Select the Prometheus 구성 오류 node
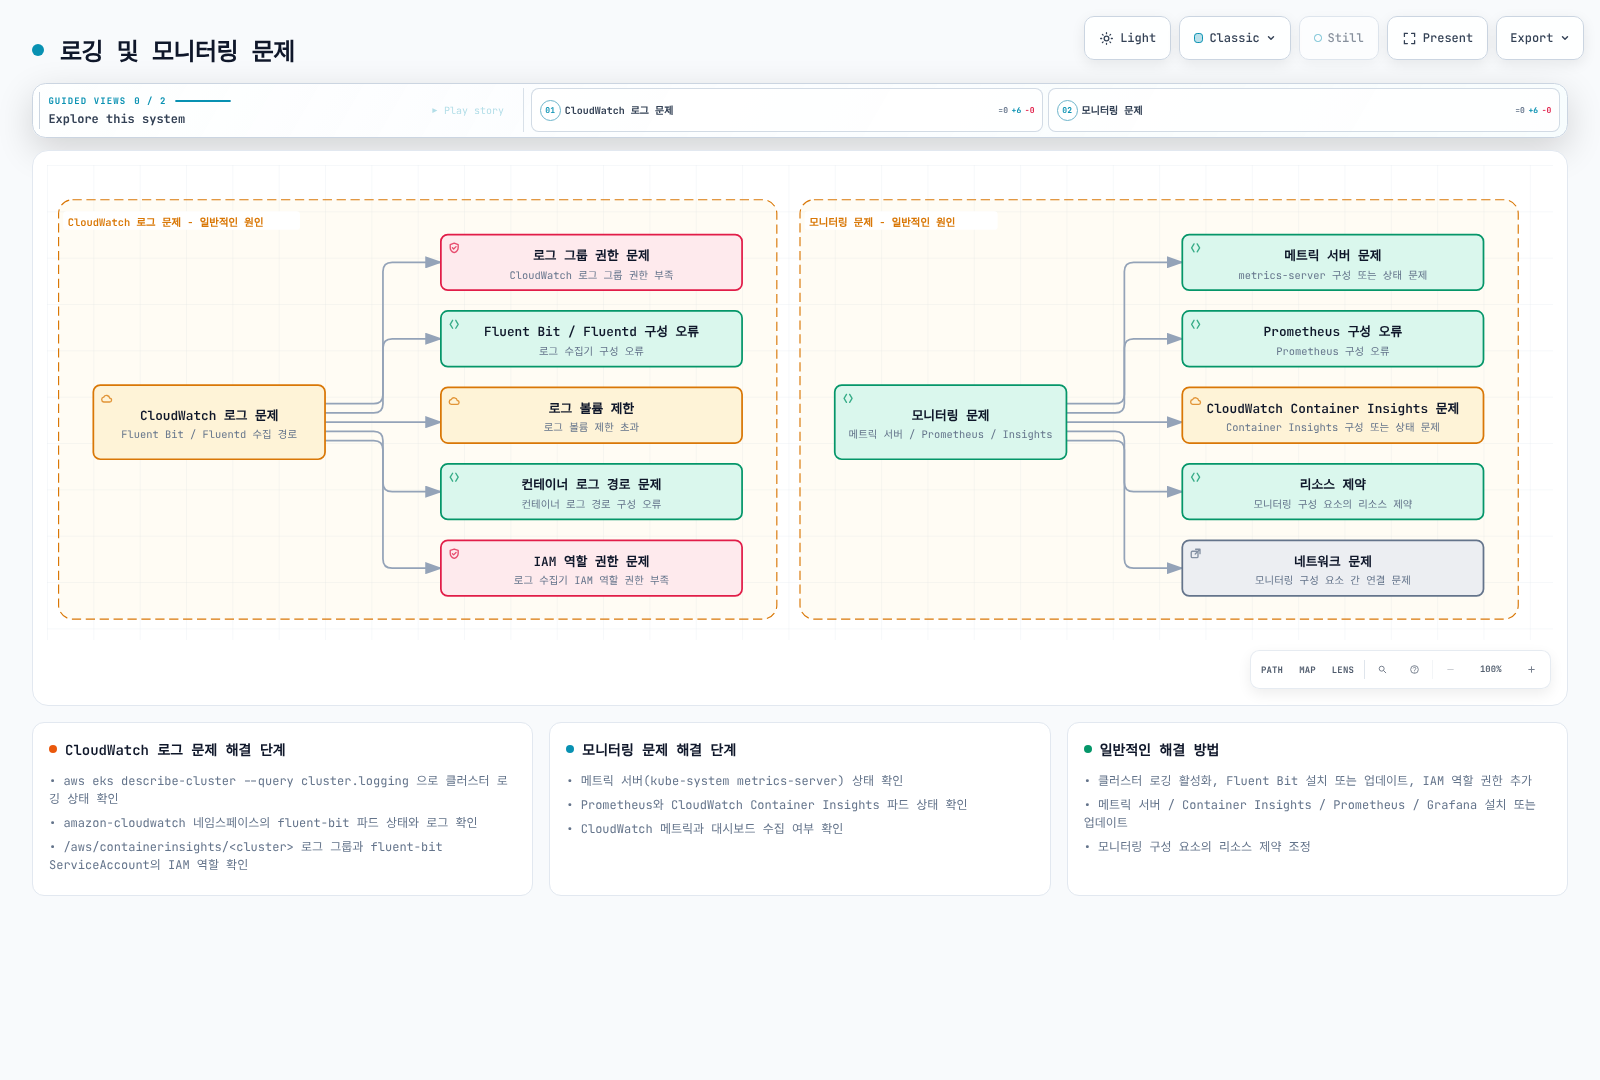This screenshot has width=1600, height=1080. point(1332,339)
